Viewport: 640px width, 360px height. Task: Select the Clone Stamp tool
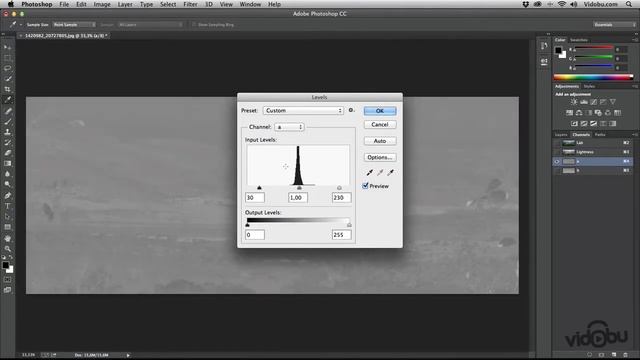tap(7, 132)
